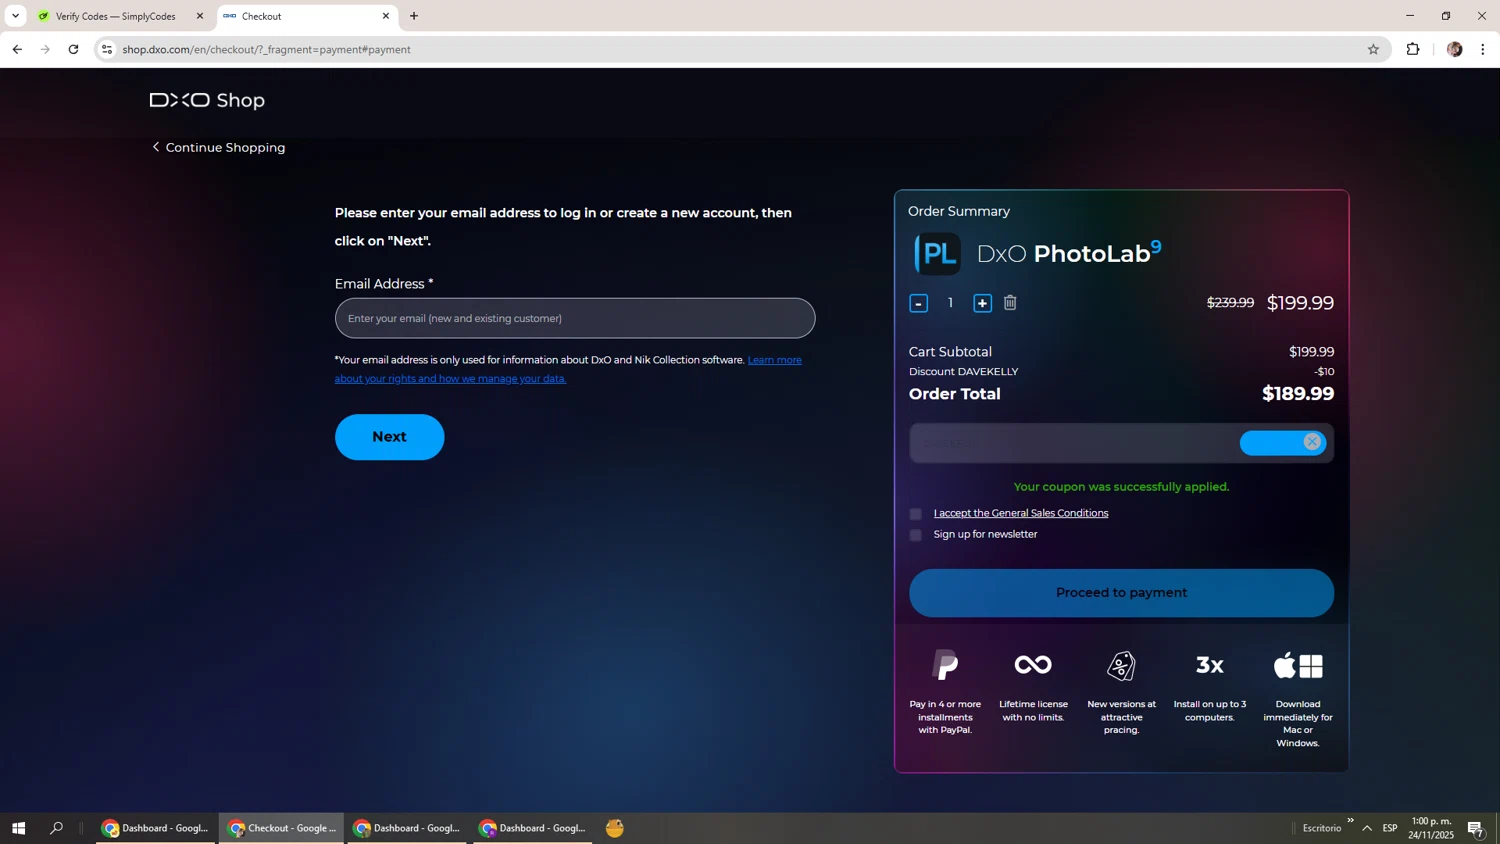Image resolution: width=1500 pixels, height=844 pixels.
Task: Increase PhotoLab quantity with plus button
Action: tap(982, 303)
